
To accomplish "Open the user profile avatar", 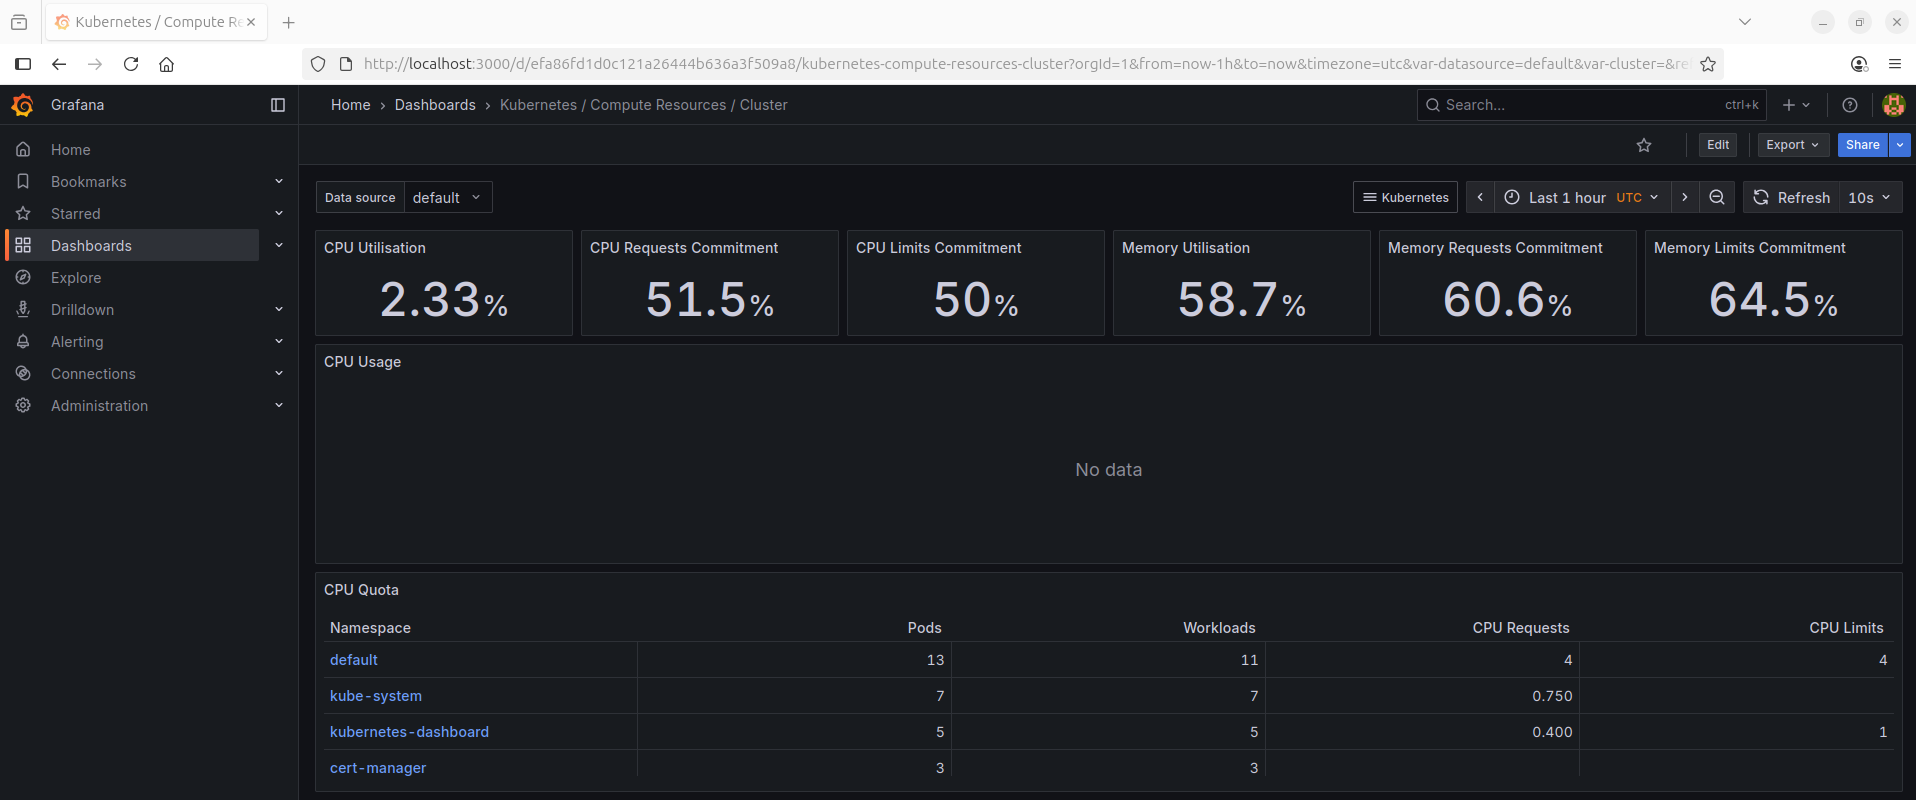I will pyautogui.click(x=1892, y=105).
